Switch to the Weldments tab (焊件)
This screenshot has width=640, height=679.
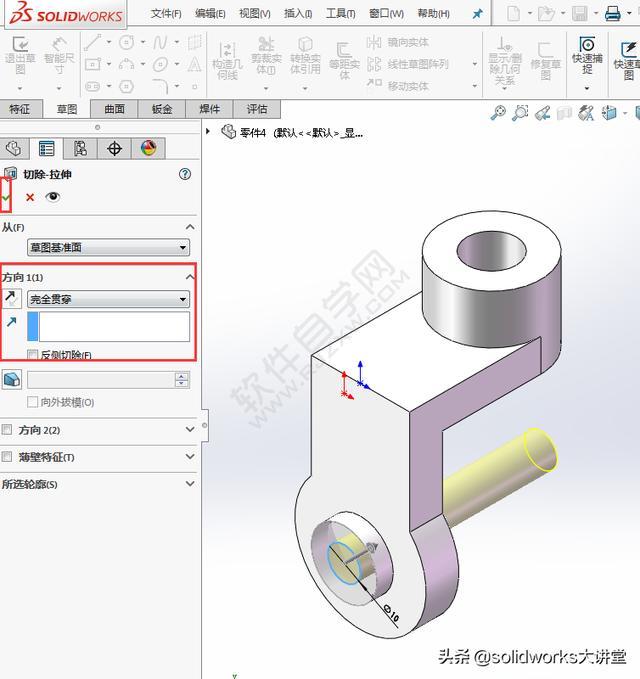coord(210,109)
